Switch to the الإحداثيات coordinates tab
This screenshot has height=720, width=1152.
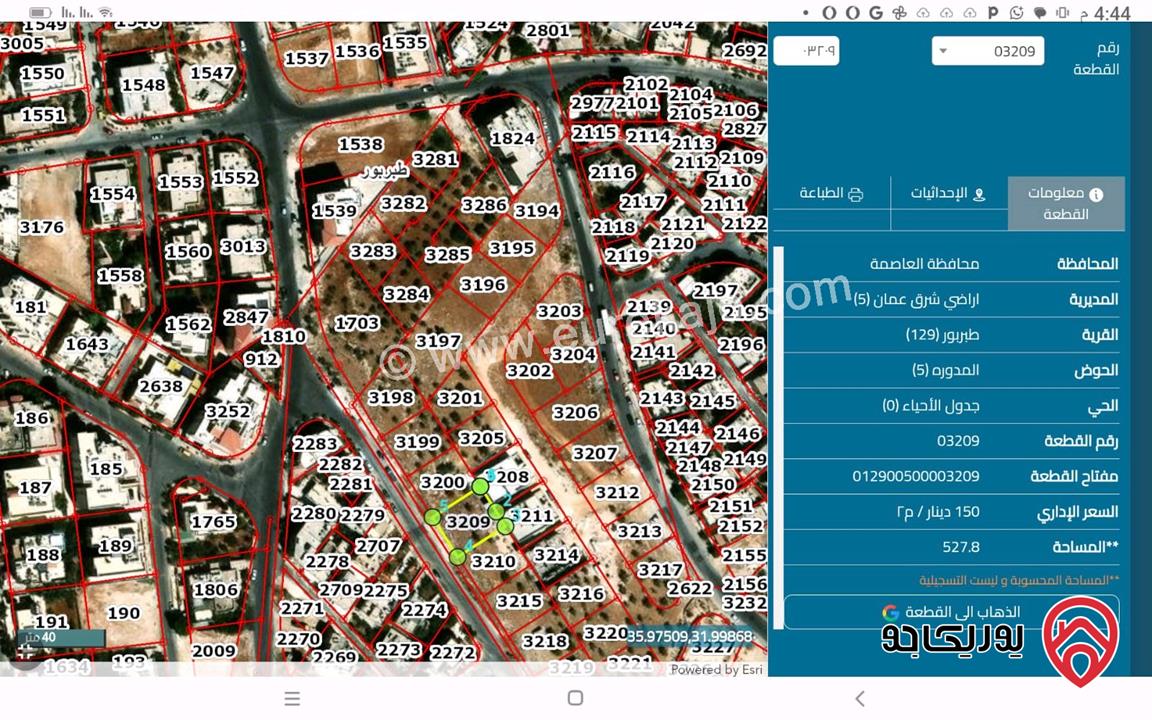(948, 193)
